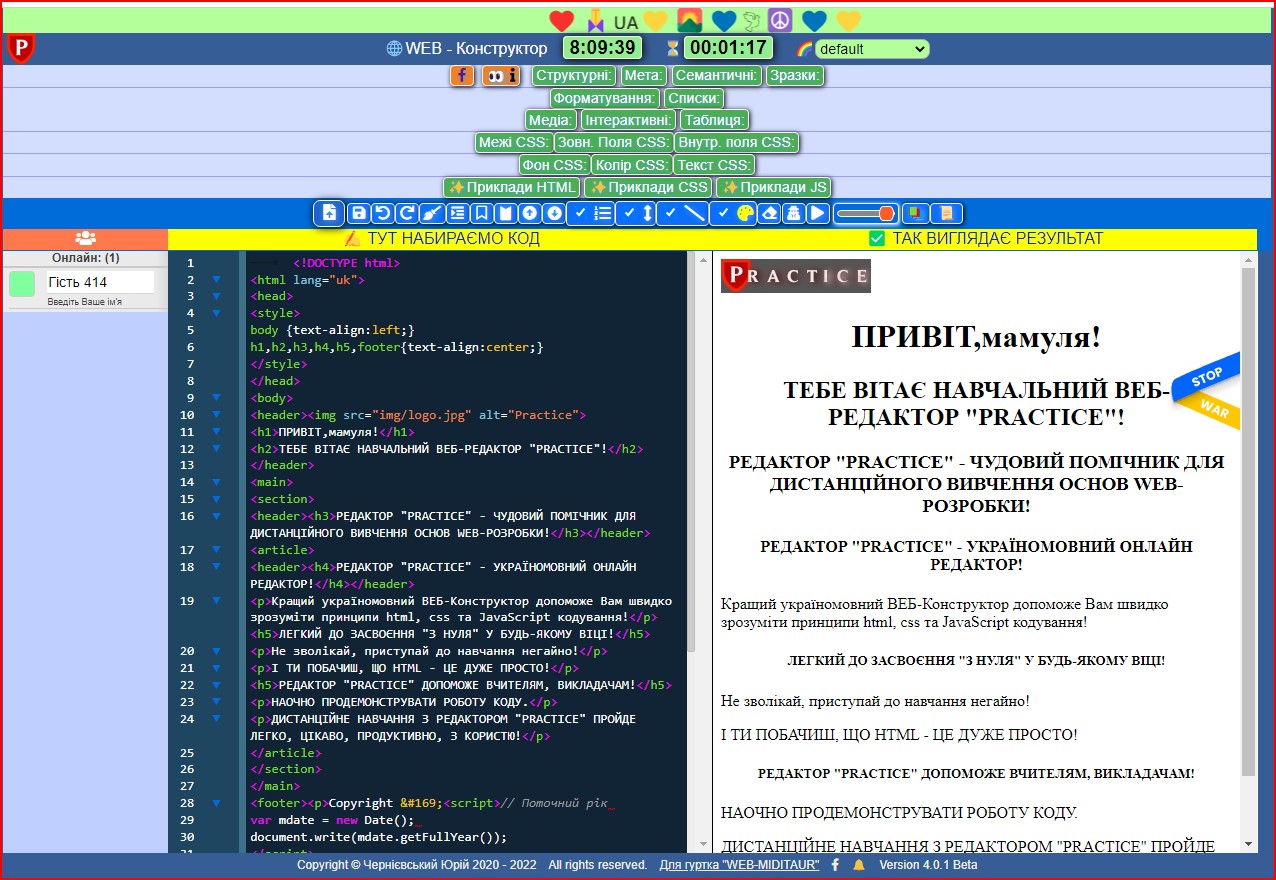Toggle the vertical arrows checkbox
The width and height of the screenshot is (1276, 880).
click(636, 213)
